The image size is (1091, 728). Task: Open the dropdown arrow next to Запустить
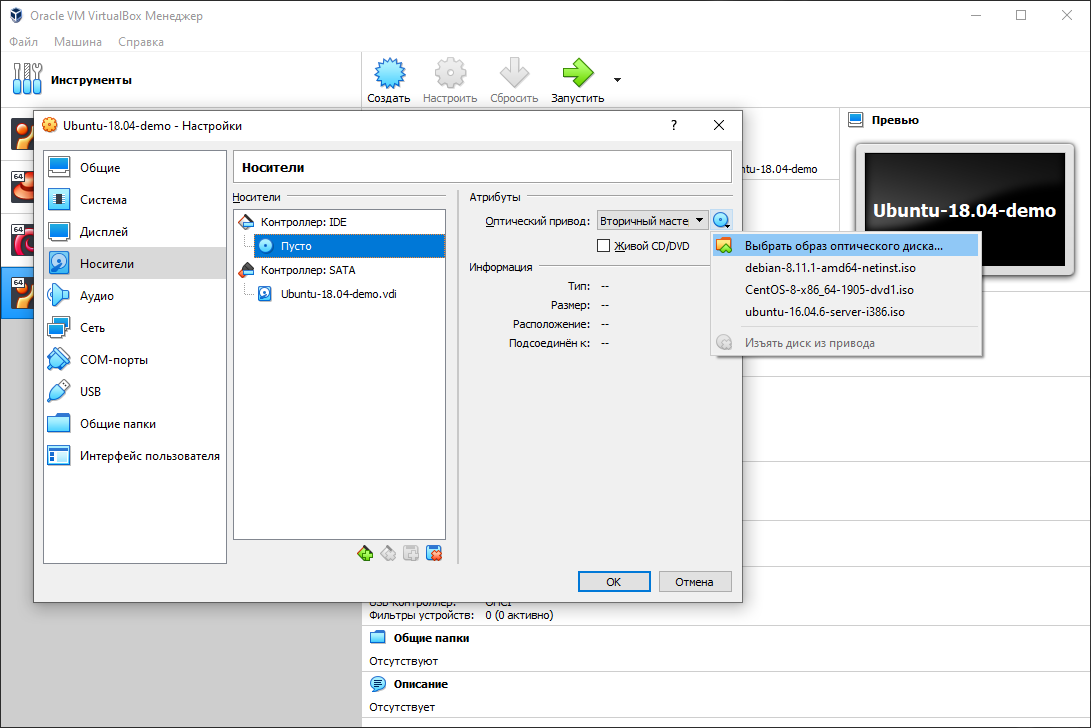(617, 80)
